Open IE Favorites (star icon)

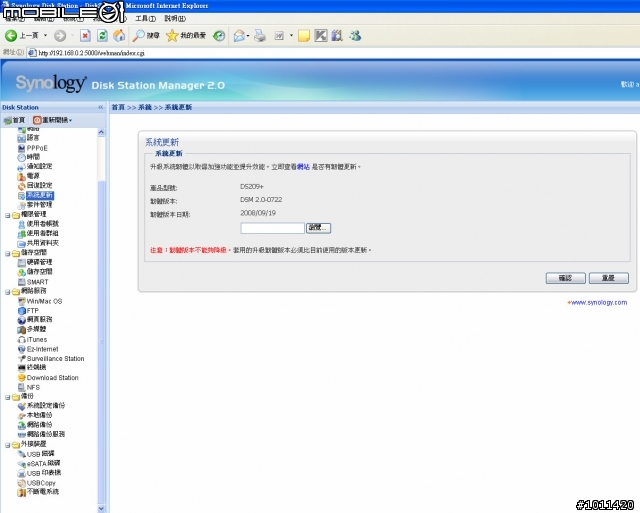[172, 36]
